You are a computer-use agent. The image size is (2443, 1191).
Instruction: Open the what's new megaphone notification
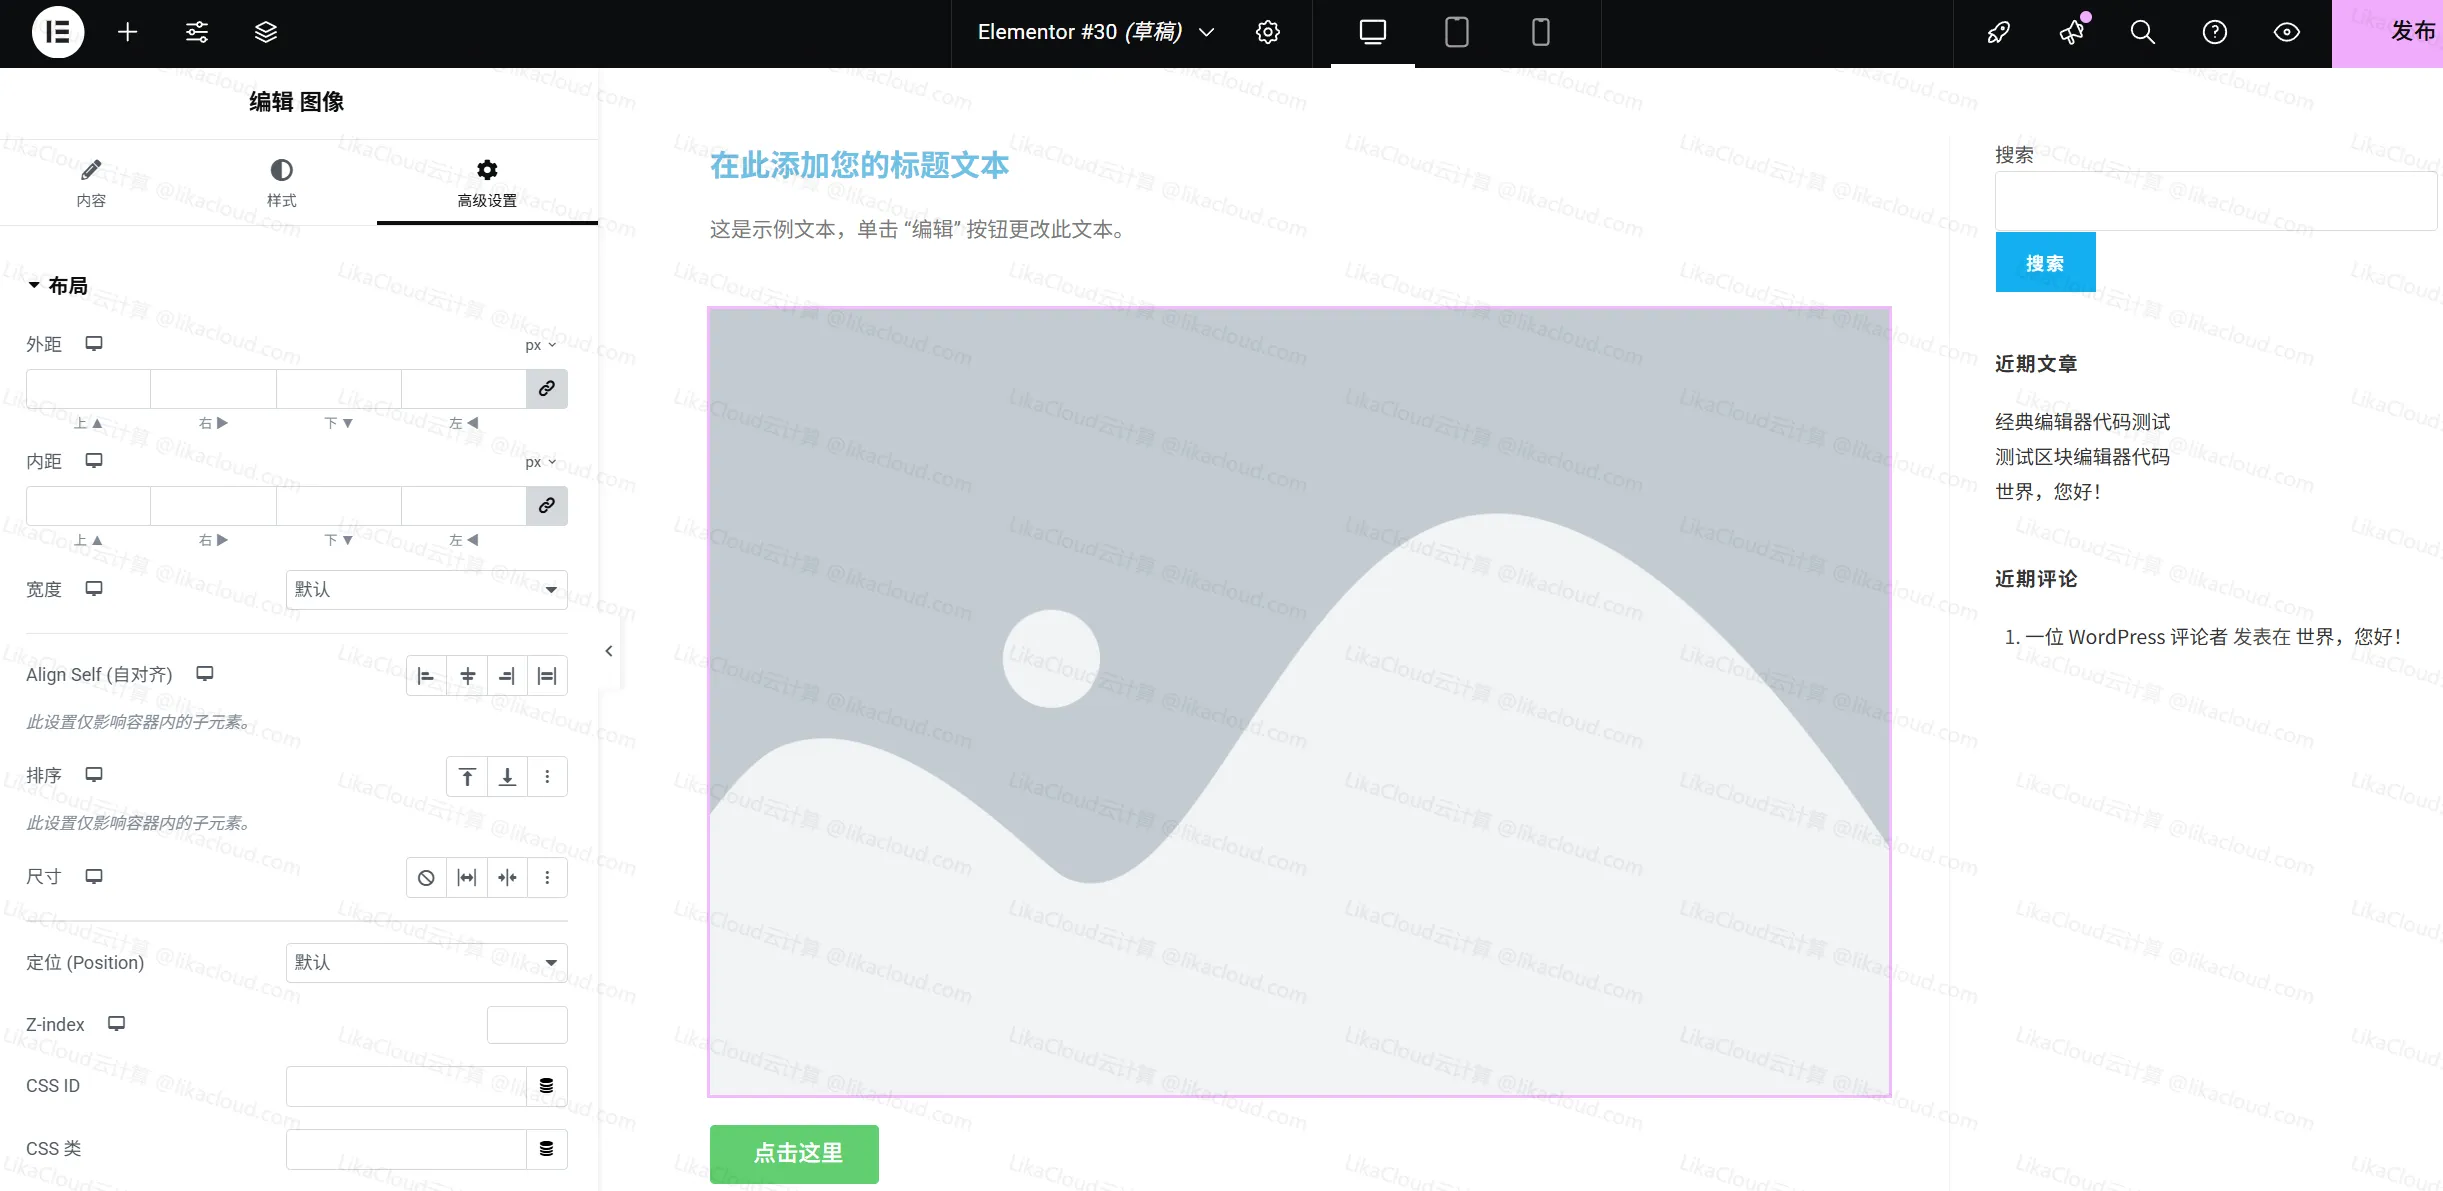click(2071, 33)
